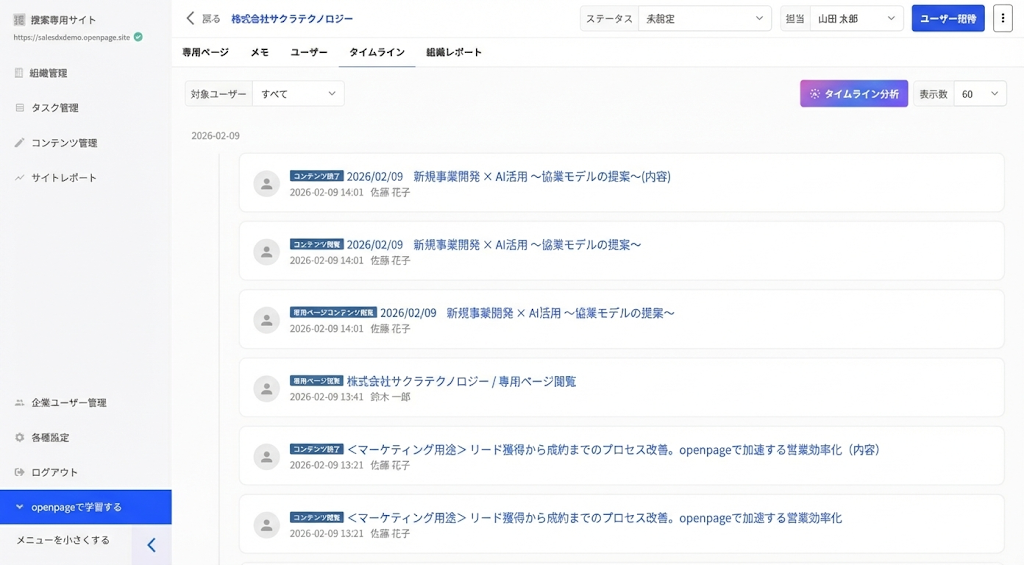
Task: Open the three-dot more options menu
Action: click(x=1003, y=18)
